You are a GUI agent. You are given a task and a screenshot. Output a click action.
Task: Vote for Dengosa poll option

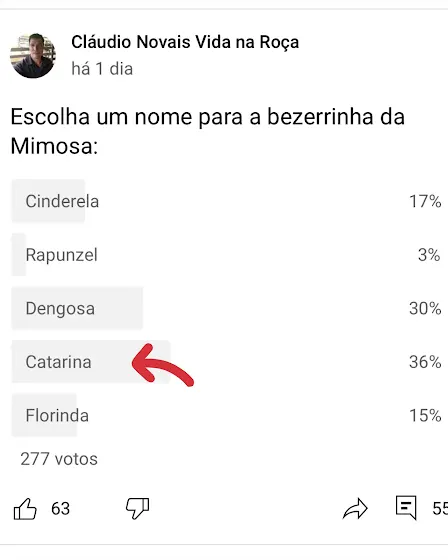point(227,308)
